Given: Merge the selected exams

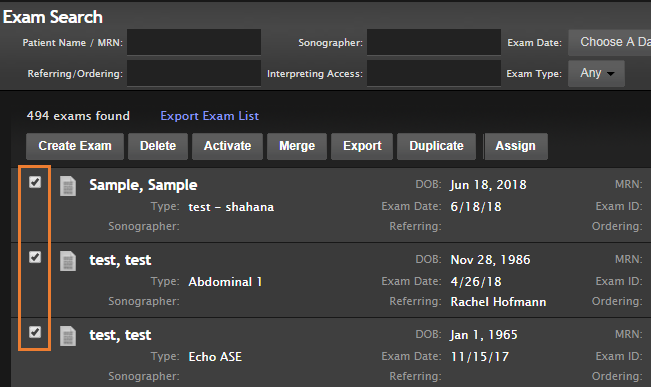Looking at the screenshot, I should coord(297,146).
